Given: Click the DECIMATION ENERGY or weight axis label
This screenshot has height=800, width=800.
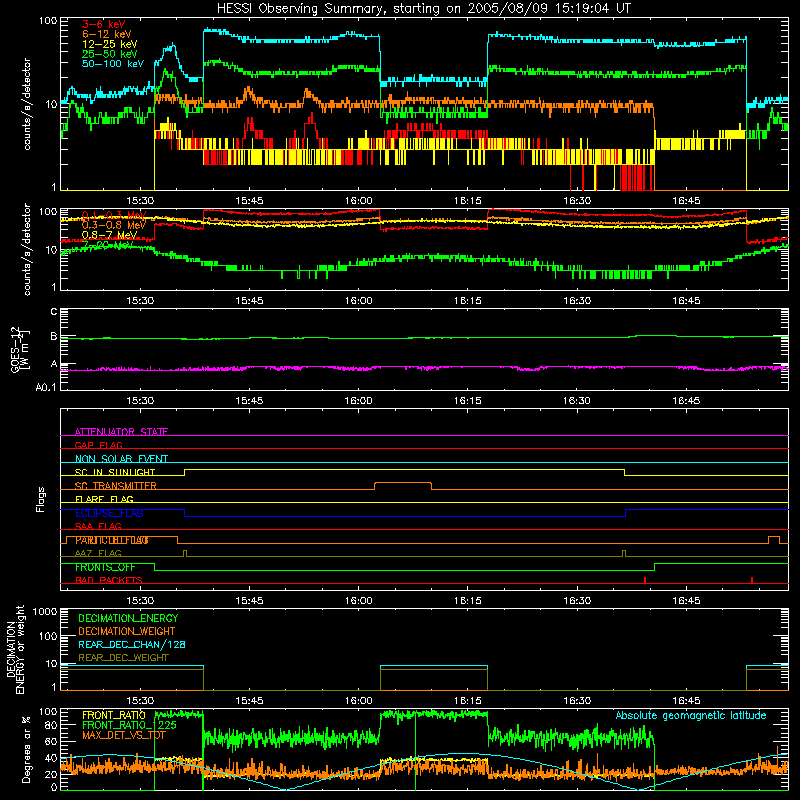Looking at the screenshot, I should coord(15,649).
